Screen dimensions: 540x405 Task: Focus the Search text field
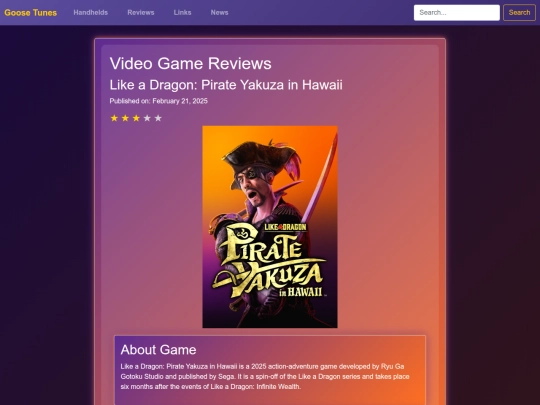[x=457, y=13]
